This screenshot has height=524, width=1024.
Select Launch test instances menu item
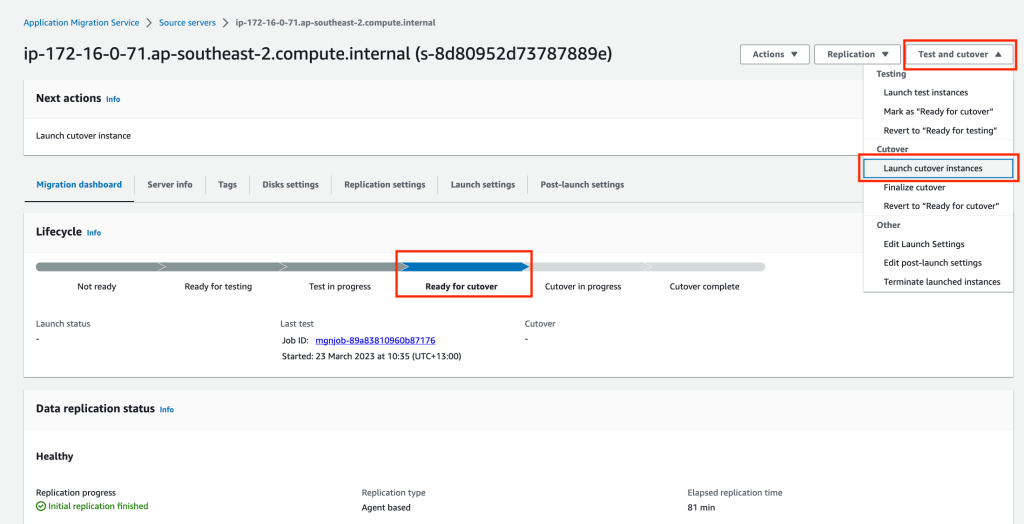pos(925,92)
